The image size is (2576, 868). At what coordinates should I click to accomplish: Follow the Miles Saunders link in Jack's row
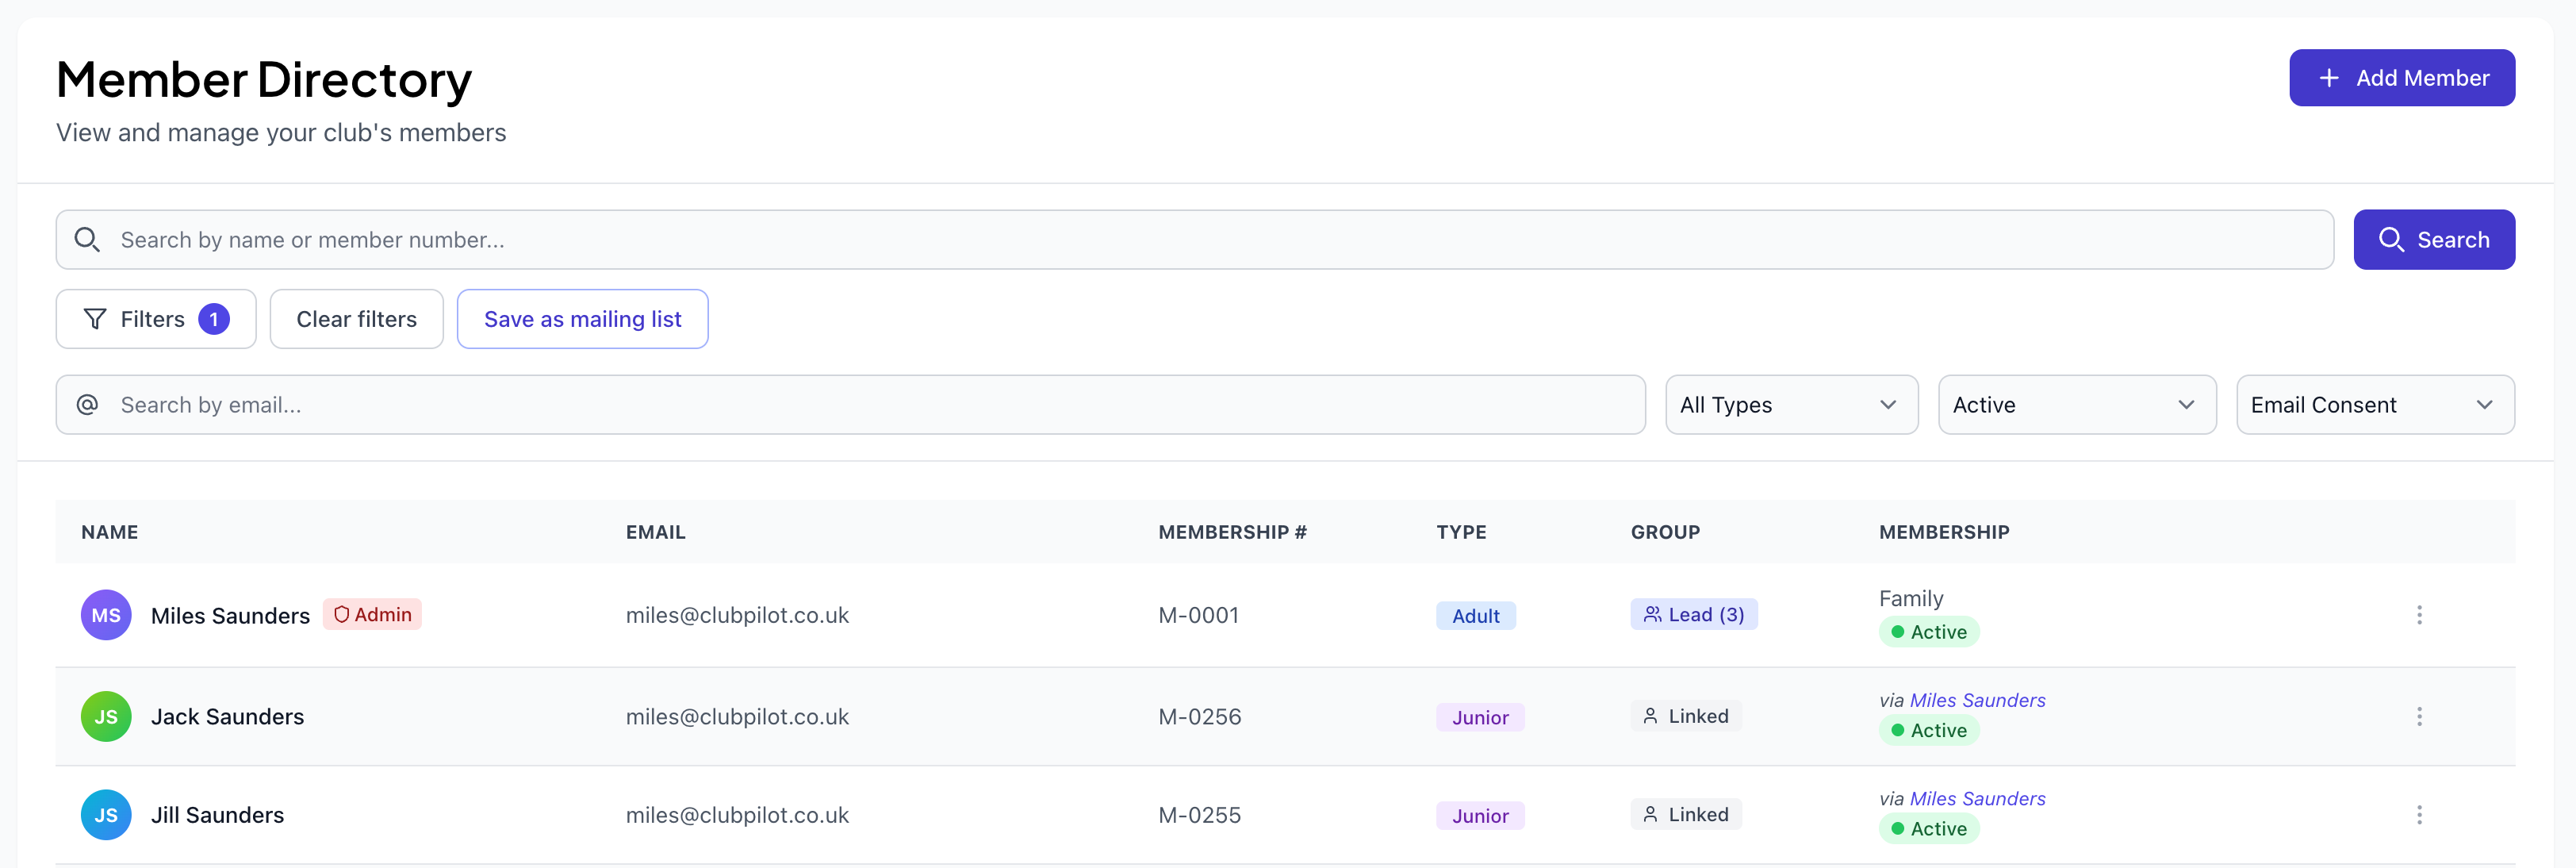click(1977, 700)
